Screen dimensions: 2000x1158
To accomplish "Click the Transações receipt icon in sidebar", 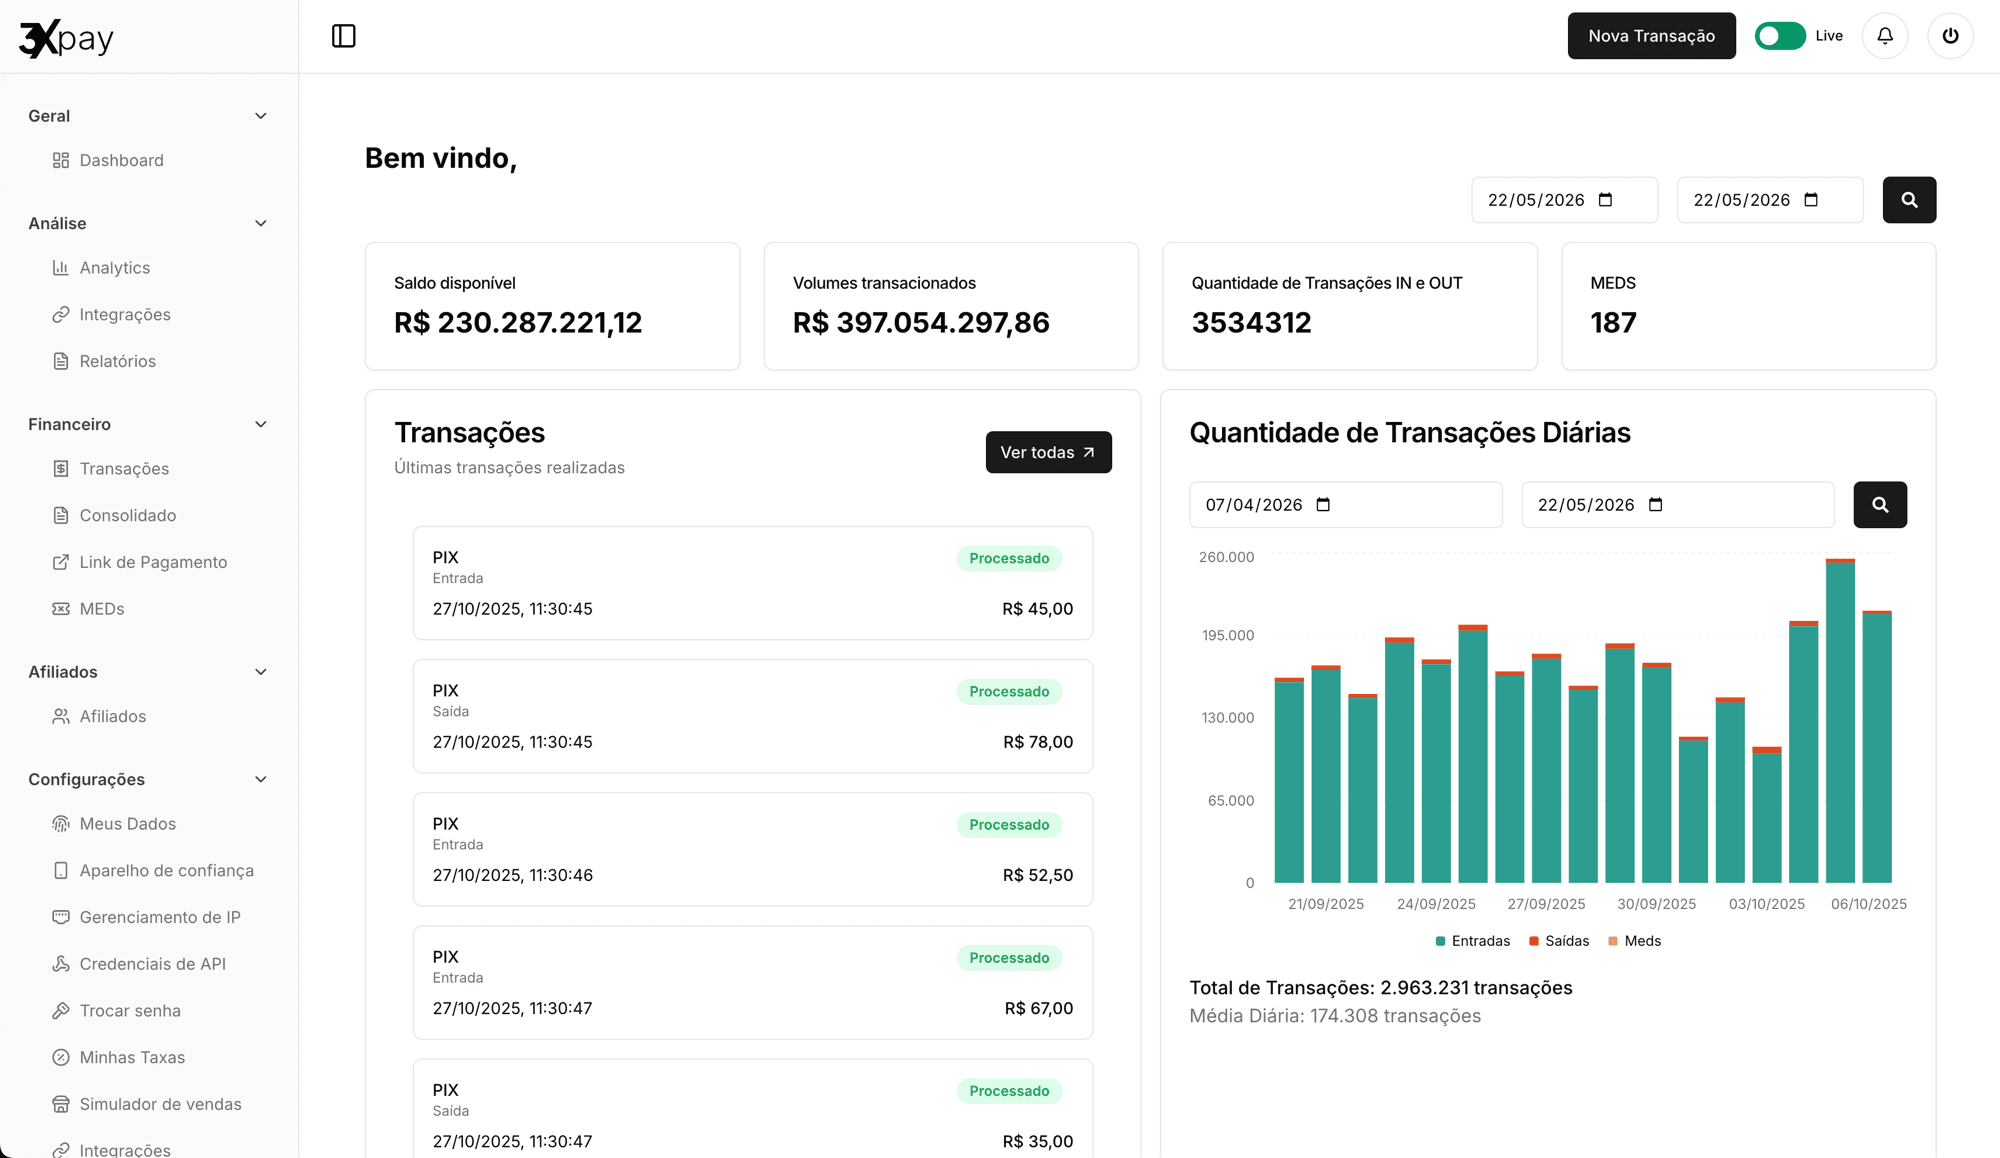I will point(61,469).
